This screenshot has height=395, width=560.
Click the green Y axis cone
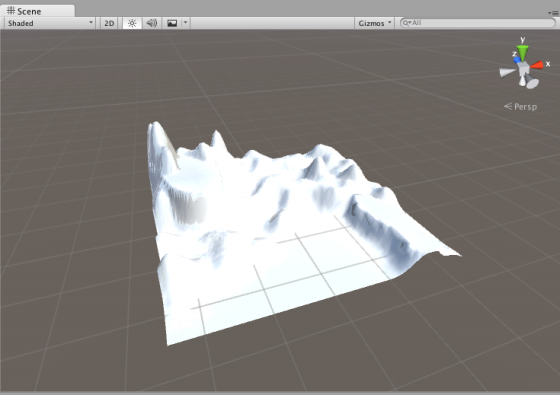522,52
